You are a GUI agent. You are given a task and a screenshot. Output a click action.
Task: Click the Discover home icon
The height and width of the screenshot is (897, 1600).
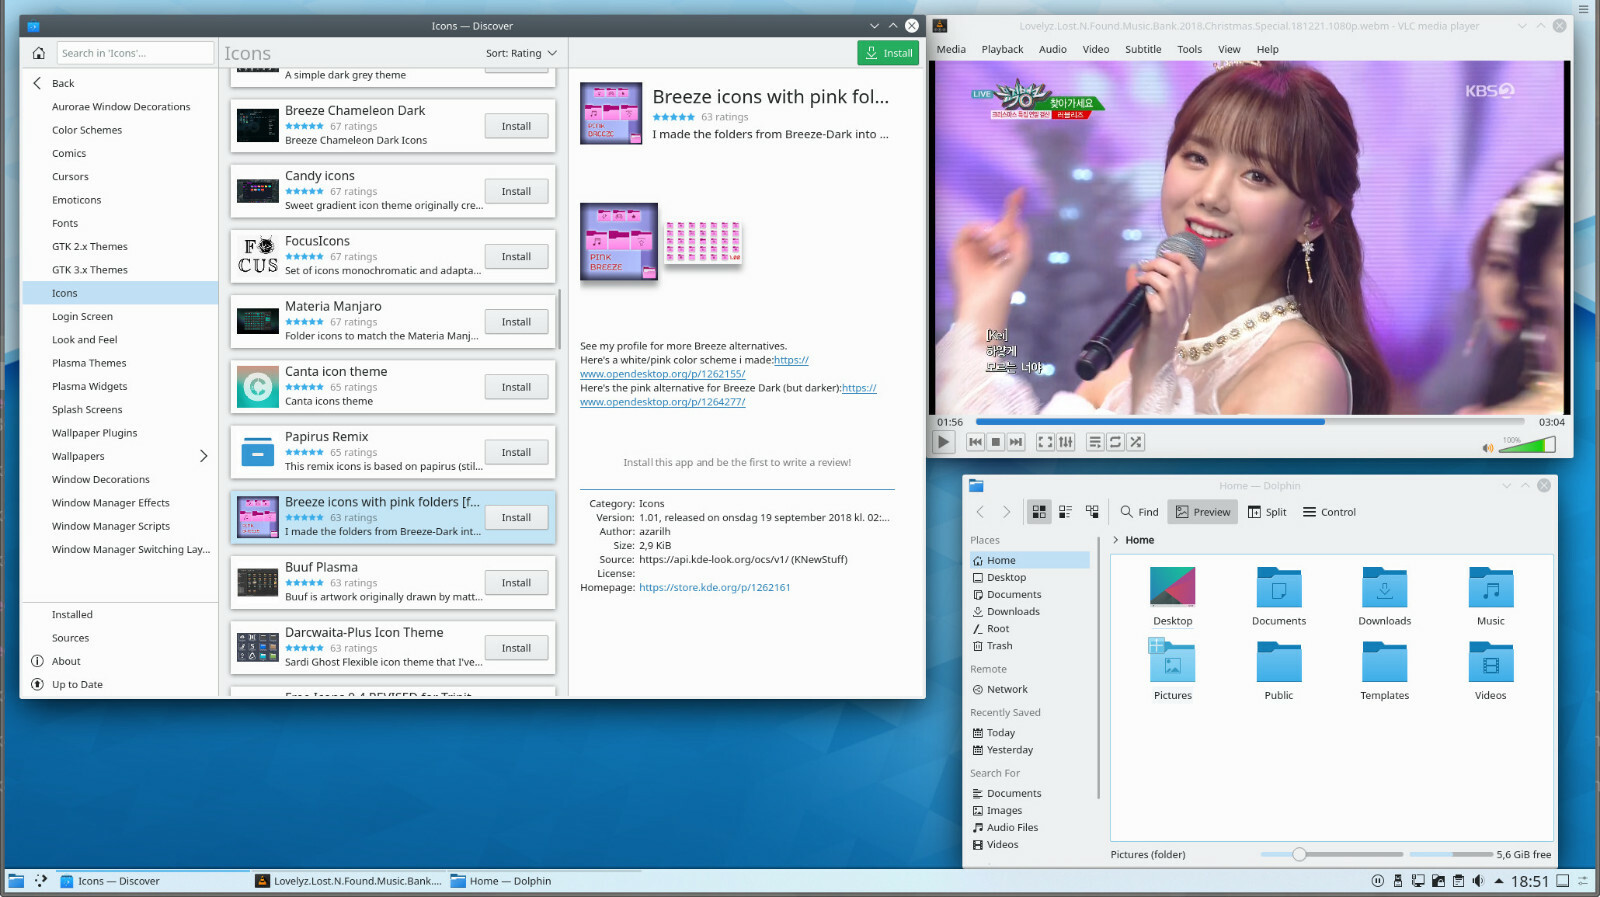click(x=38, y=53)
